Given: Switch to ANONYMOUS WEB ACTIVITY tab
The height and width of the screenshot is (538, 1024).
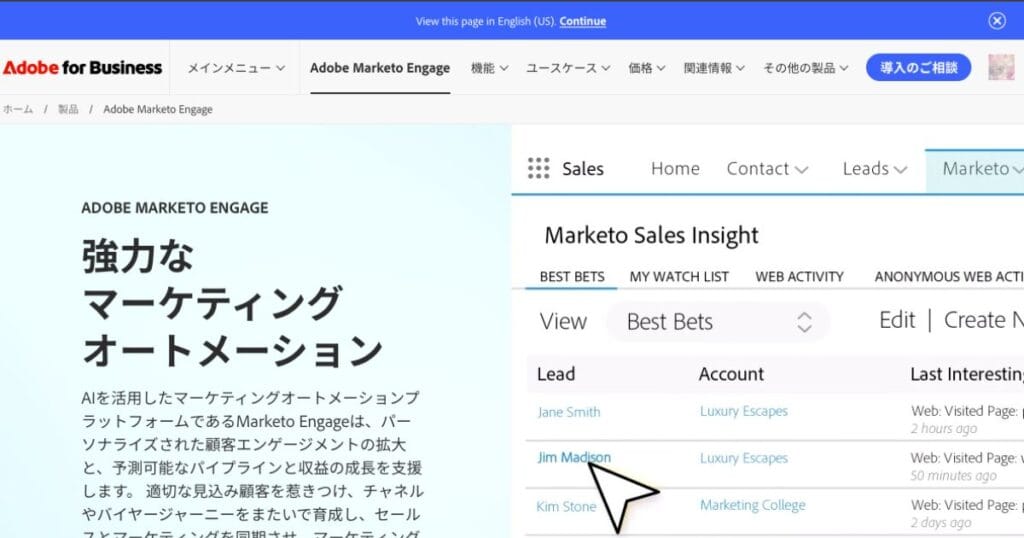Looking at the screenshot, I should 949,277.
